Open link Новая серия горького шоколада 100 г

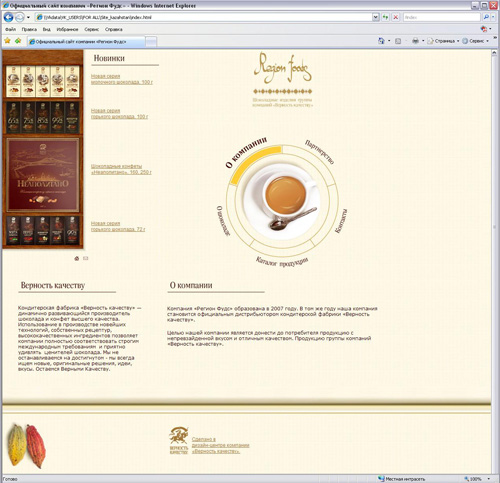[x=119, y=113]
